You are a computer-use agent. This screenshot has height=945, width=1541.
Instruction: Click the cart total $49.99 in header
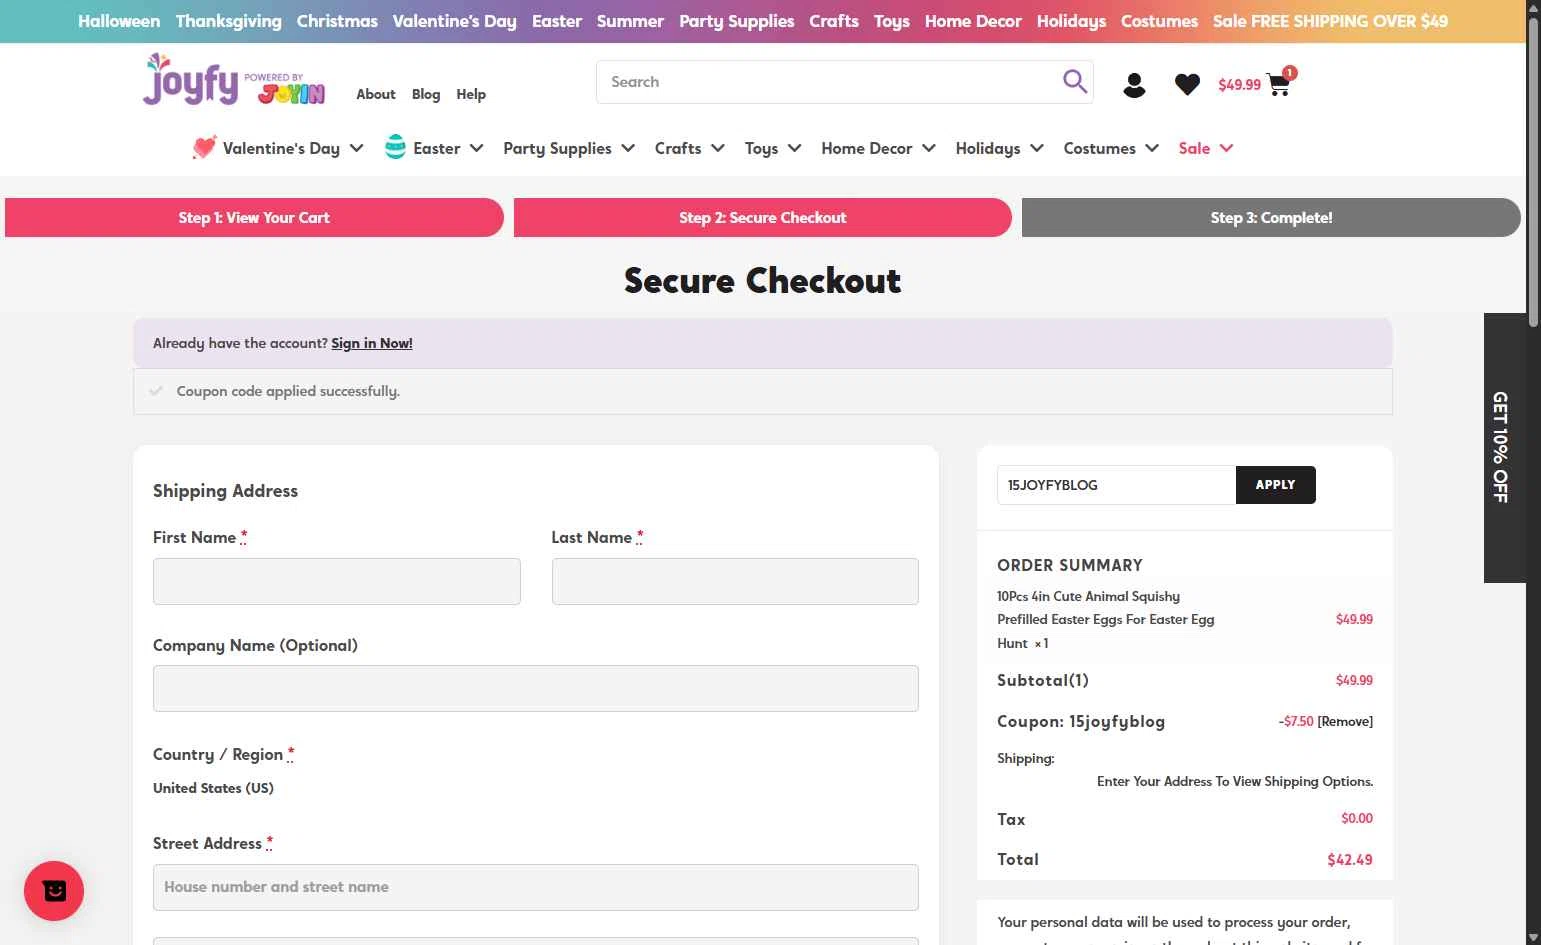(x=1239, y=85)
